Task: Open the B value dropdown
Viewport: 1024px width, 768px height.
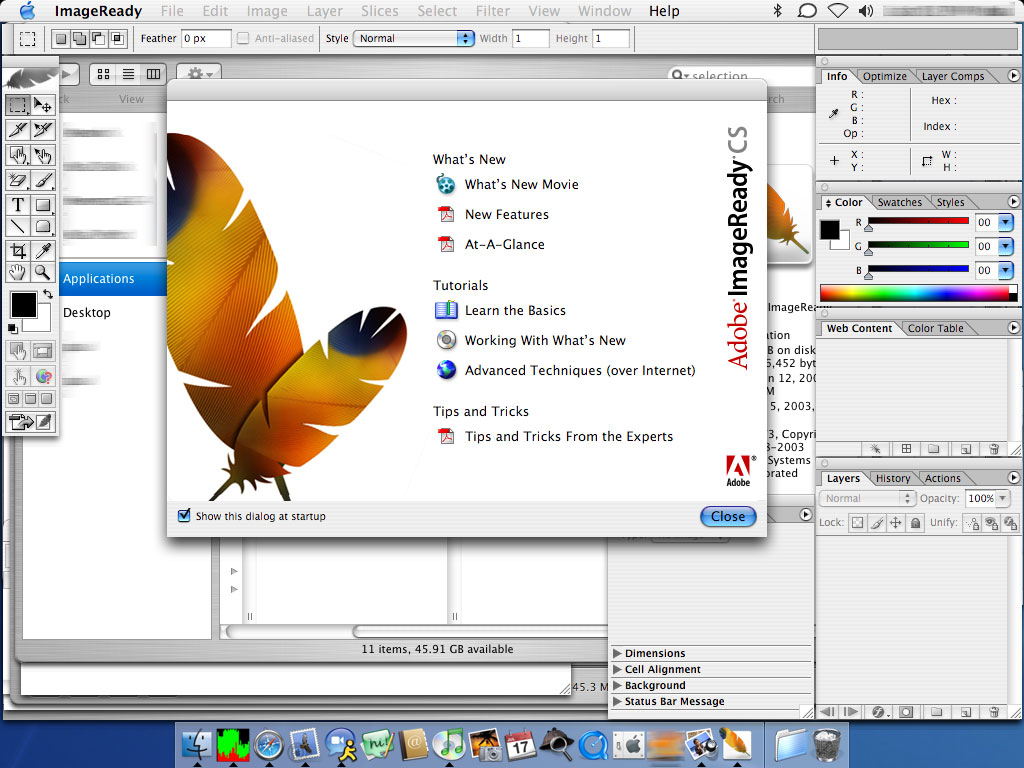Action: coord(1006,270)
